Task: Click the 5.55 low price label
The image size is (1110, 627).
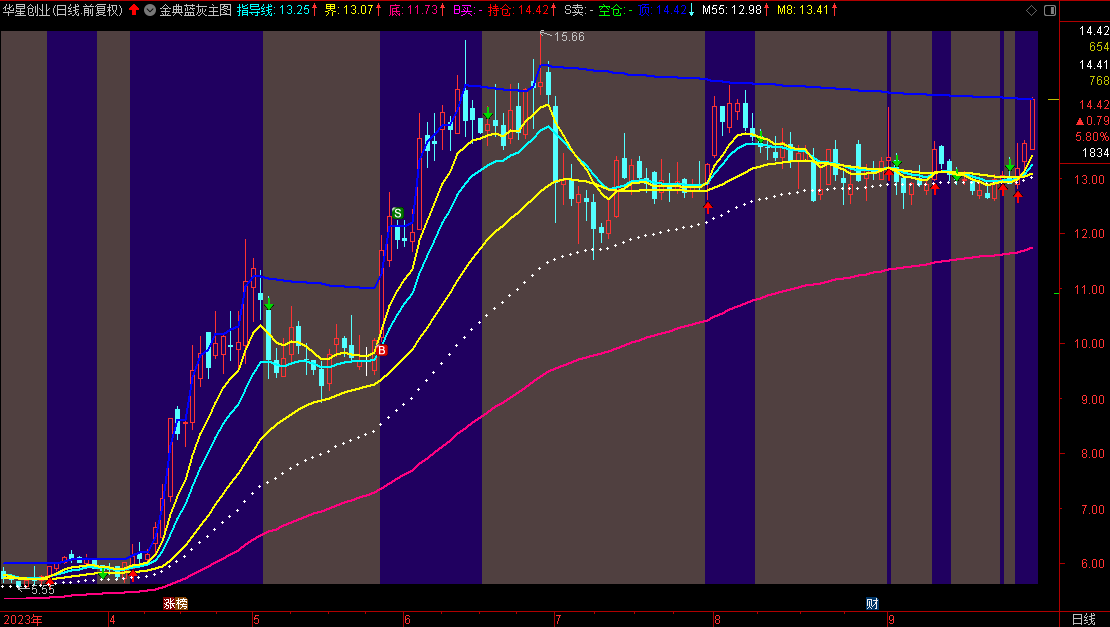Action: tap(42, 589)
